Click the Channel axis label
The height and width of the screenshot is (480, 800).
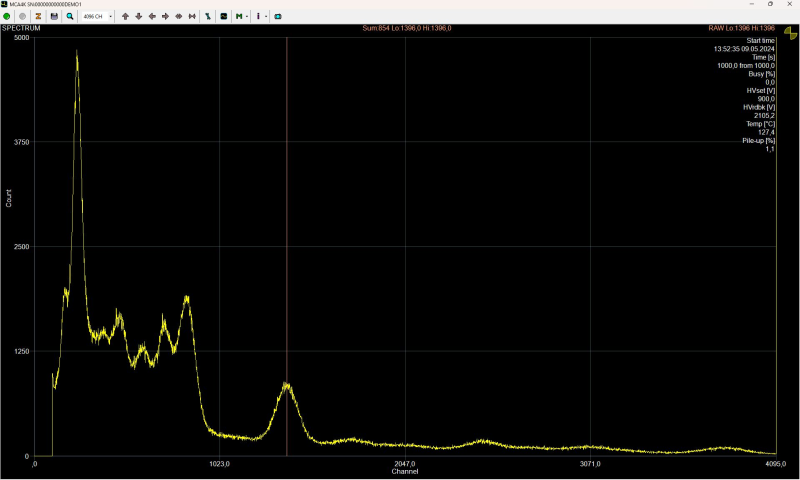pos(405,471)
